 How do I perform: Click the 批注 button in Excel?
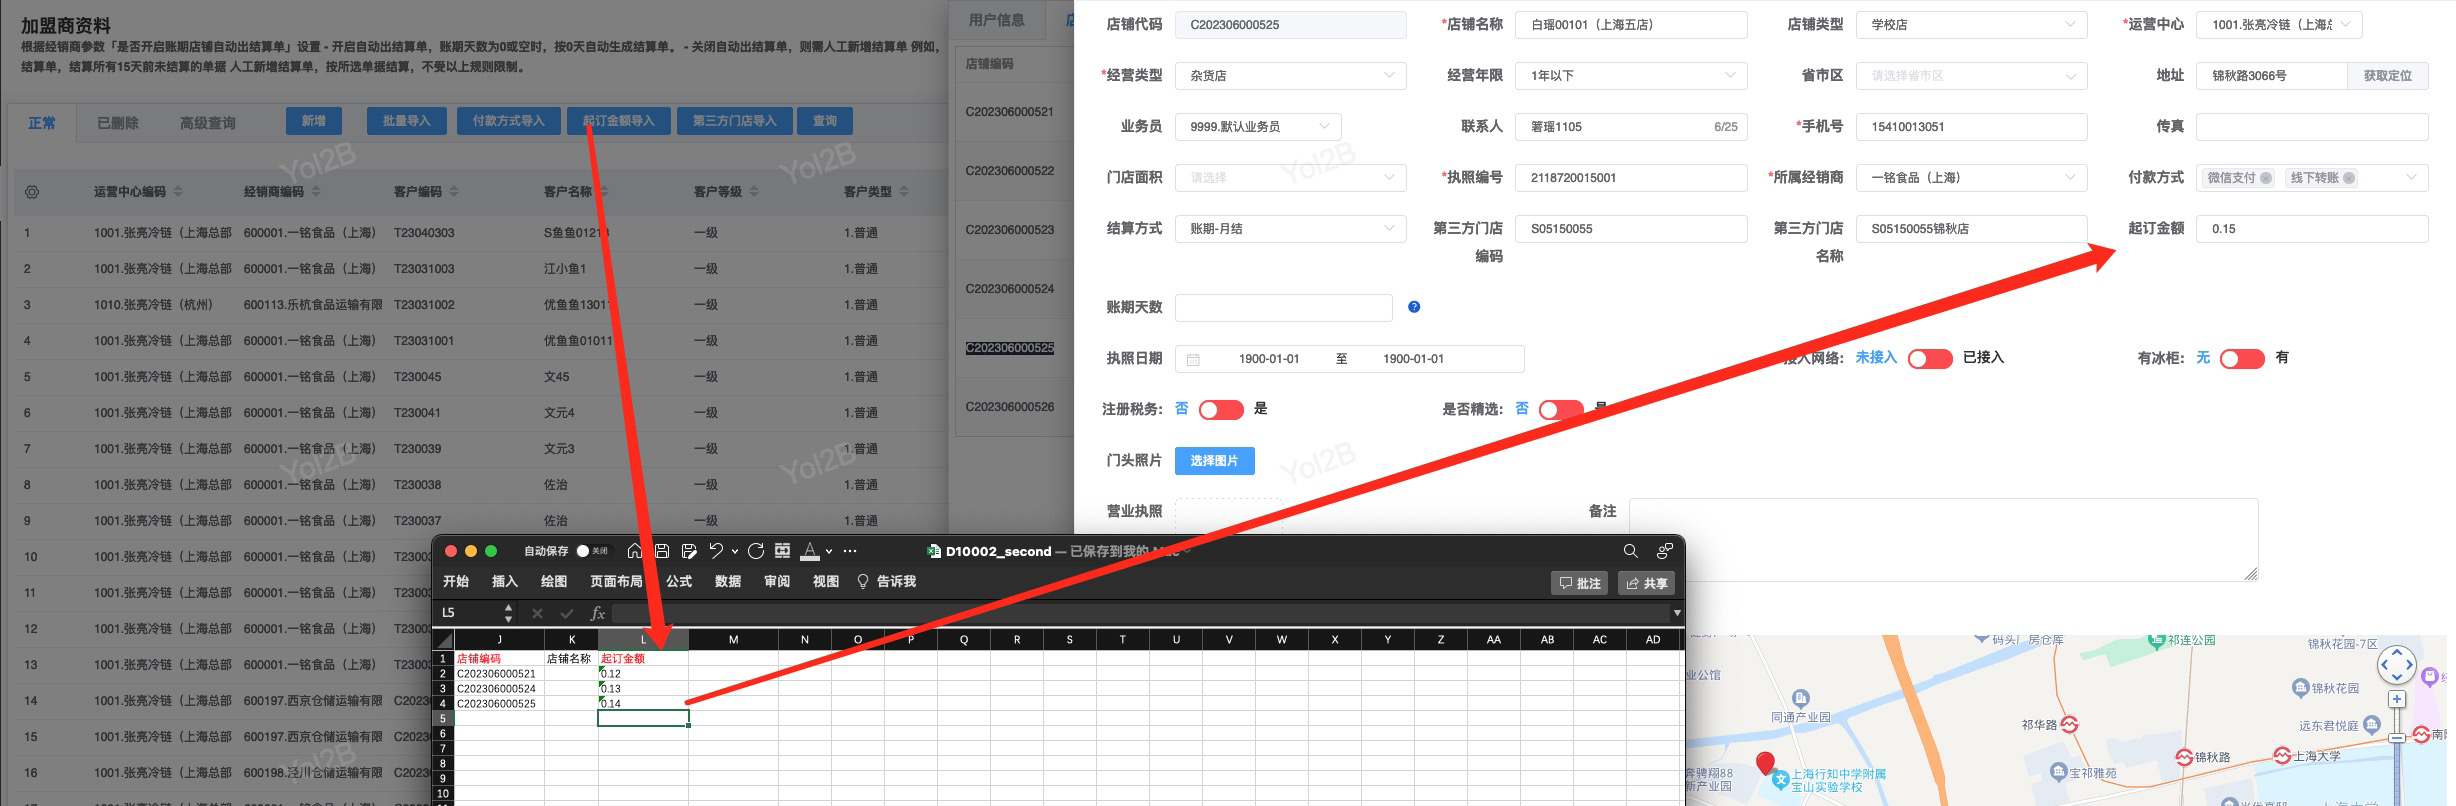tap(1579, 583)
